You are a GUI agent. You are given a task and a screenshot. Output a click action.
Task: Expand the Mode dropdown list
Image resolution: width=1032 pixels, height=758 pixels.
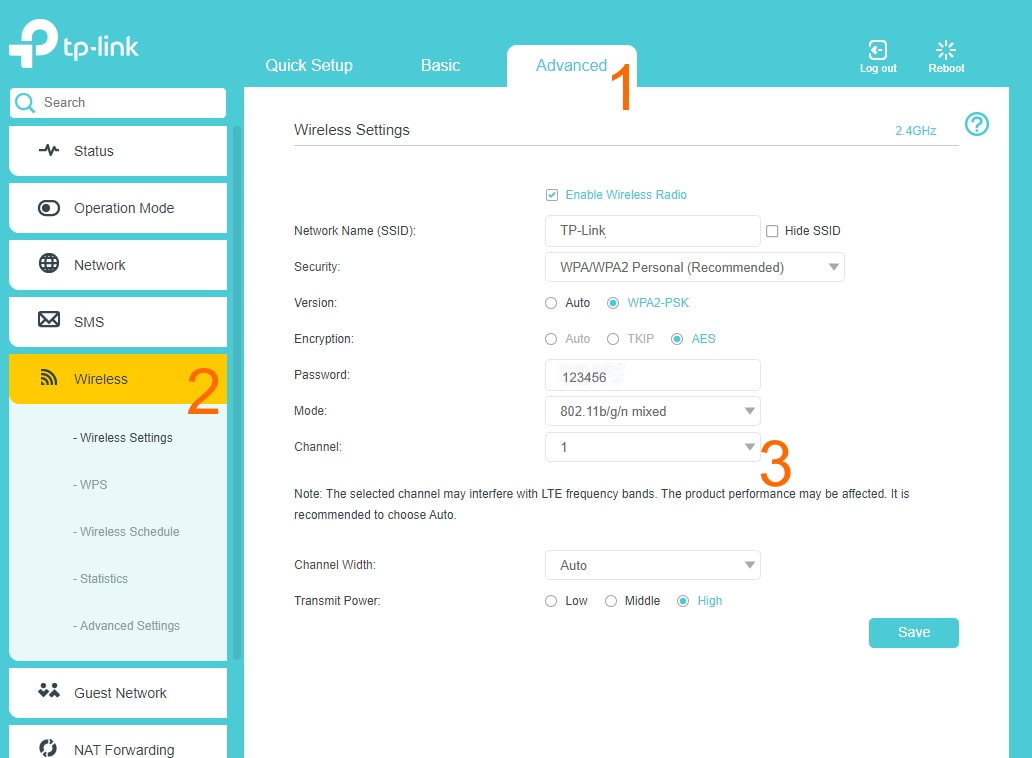coord(652,411)
